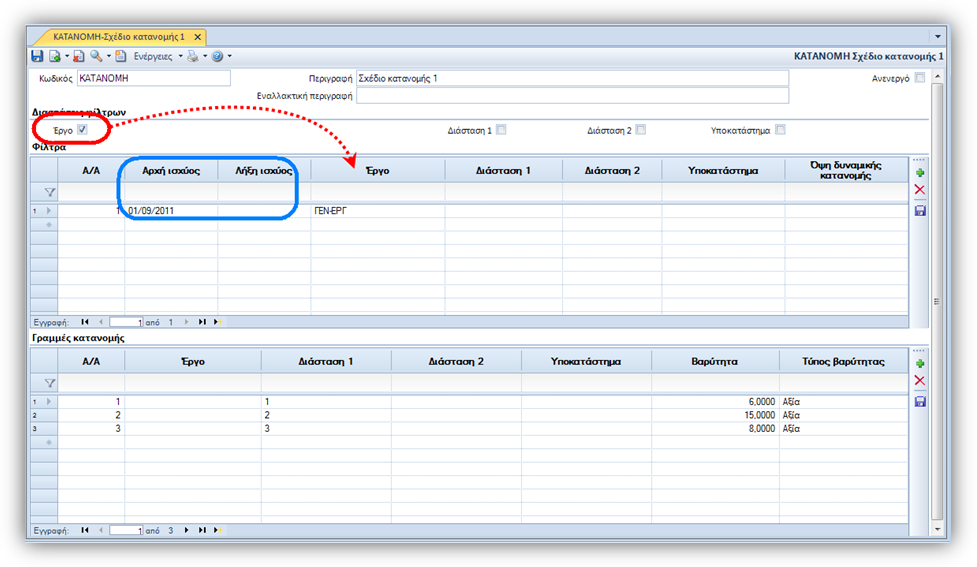Viewport: 977px width, 567px height.
Task: Check the Υποκατάστημα checkbox
Action: pos(780,130)
